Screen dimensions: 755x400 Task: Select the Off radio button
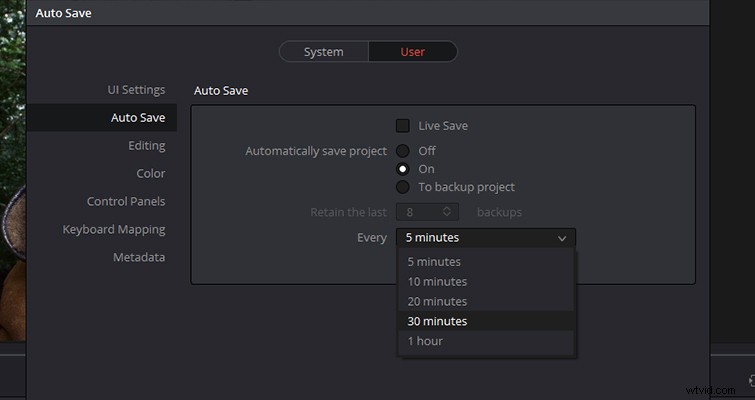[x=403, y=151]
